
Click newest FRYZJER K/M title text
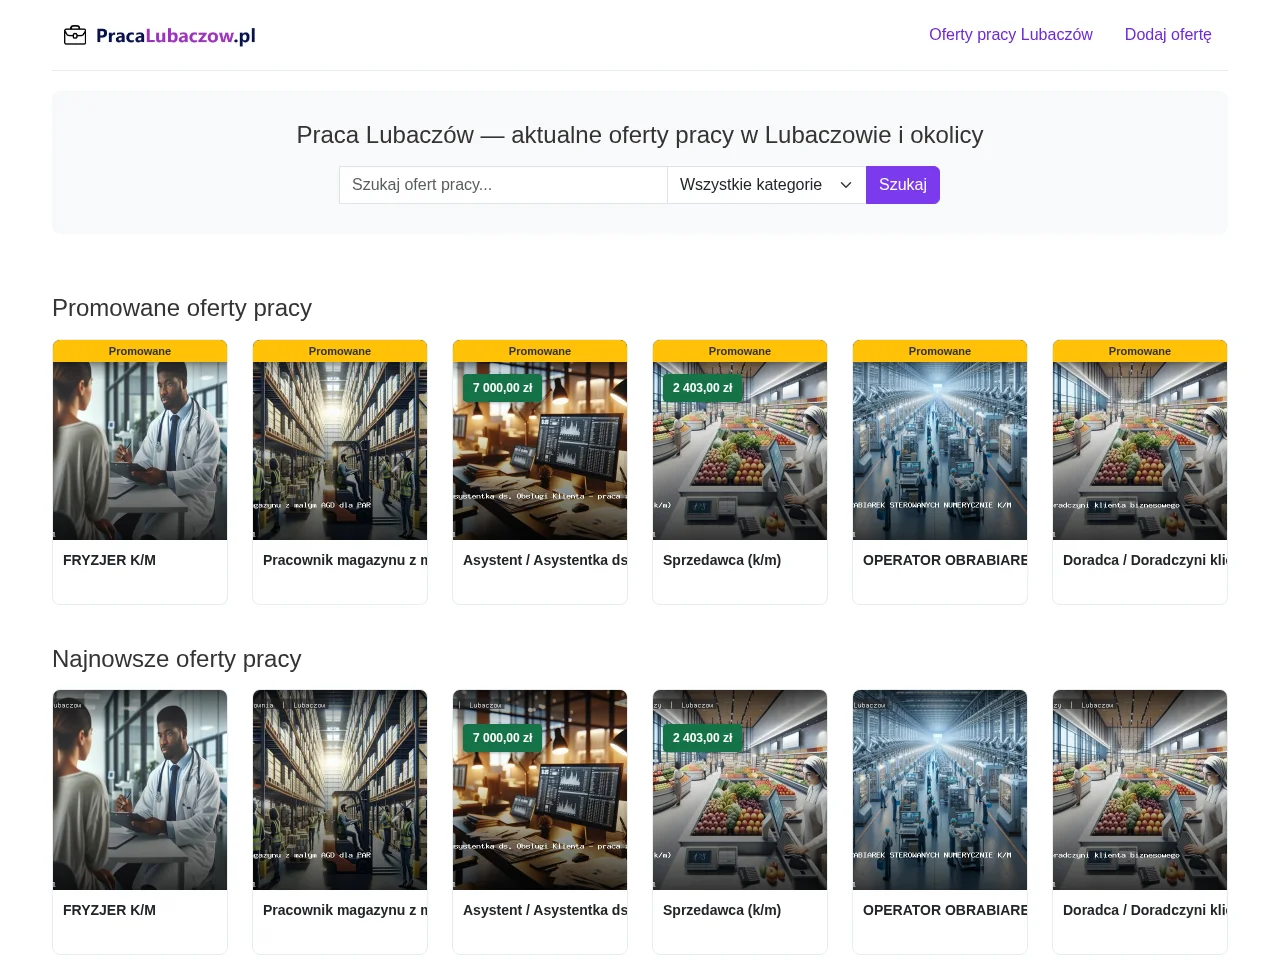point(109,910)
